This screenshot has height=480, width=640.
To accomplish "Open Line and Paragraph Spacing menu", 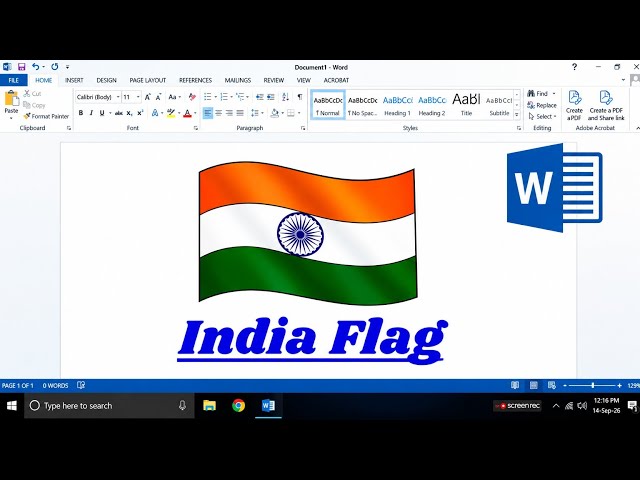I will coord(255,113).
